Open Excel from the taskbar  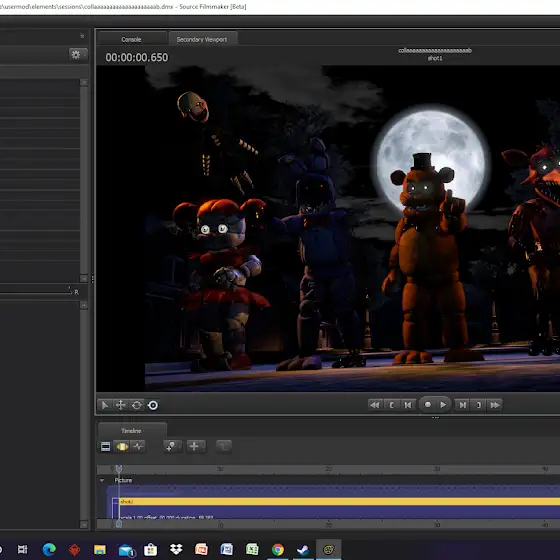[252, 549]
